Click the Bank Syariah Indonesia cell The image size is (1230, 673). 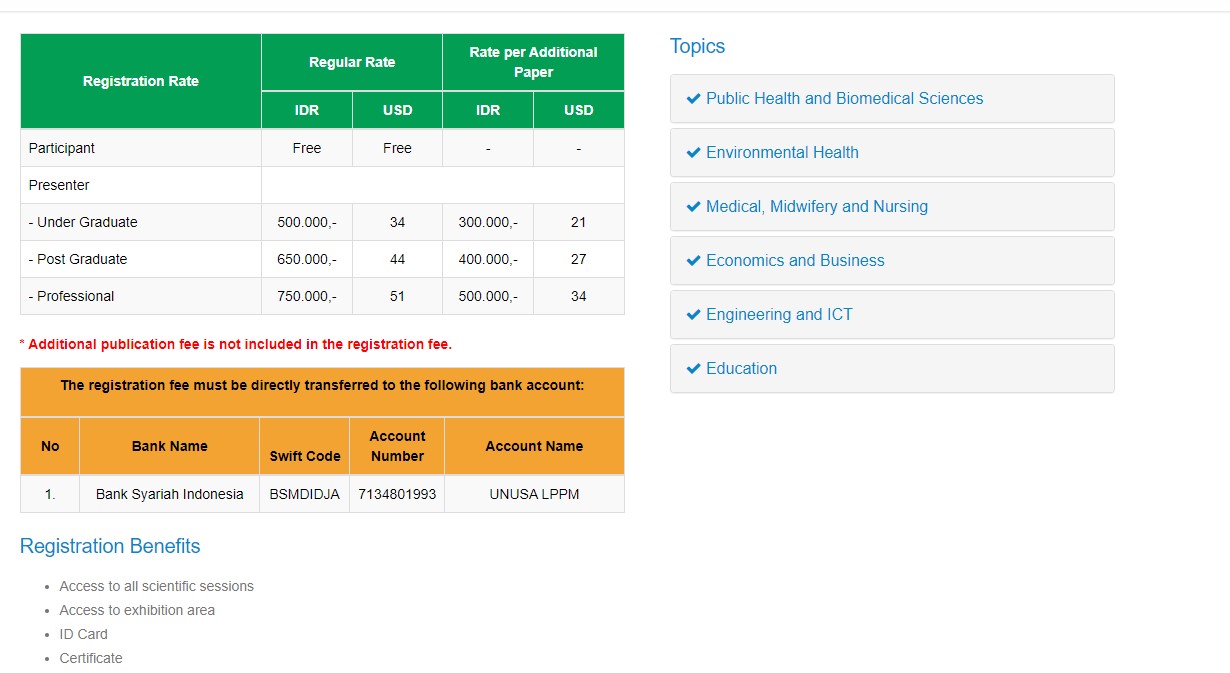tap(169, 494)
